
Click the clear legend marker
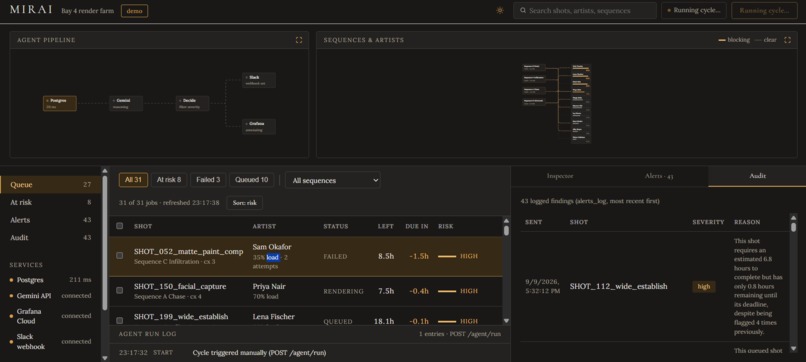(758, 40)
